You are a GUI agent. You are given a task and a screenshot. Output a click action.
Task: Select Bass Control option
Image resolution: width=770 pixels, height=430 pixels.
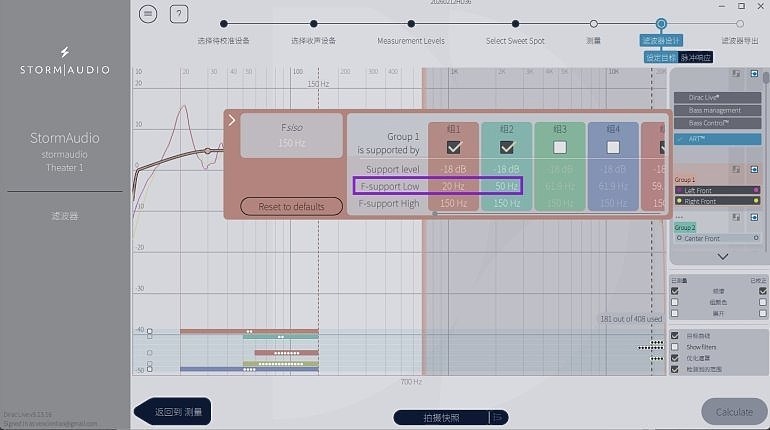(717, 123)
